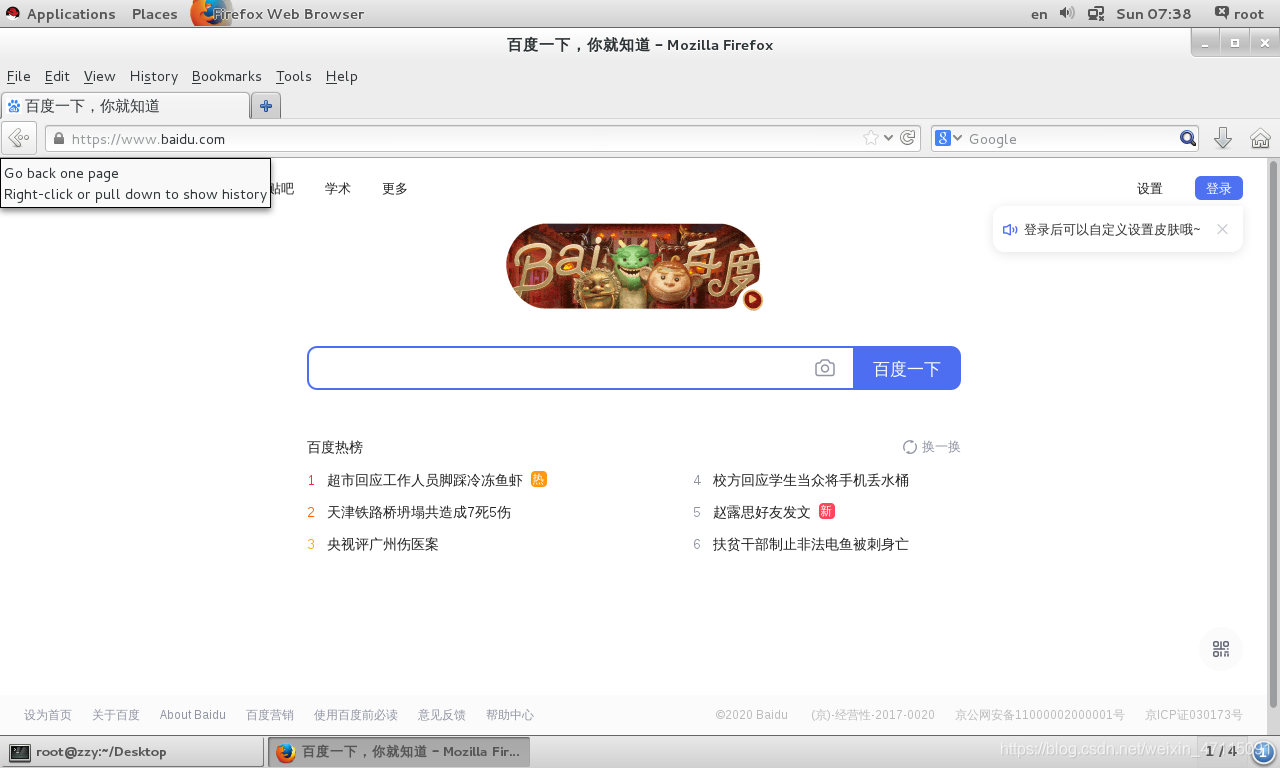Open the root user menu
Image resolution: width=1280 pixels, height=768 pixels.
tap(1239, 13)
